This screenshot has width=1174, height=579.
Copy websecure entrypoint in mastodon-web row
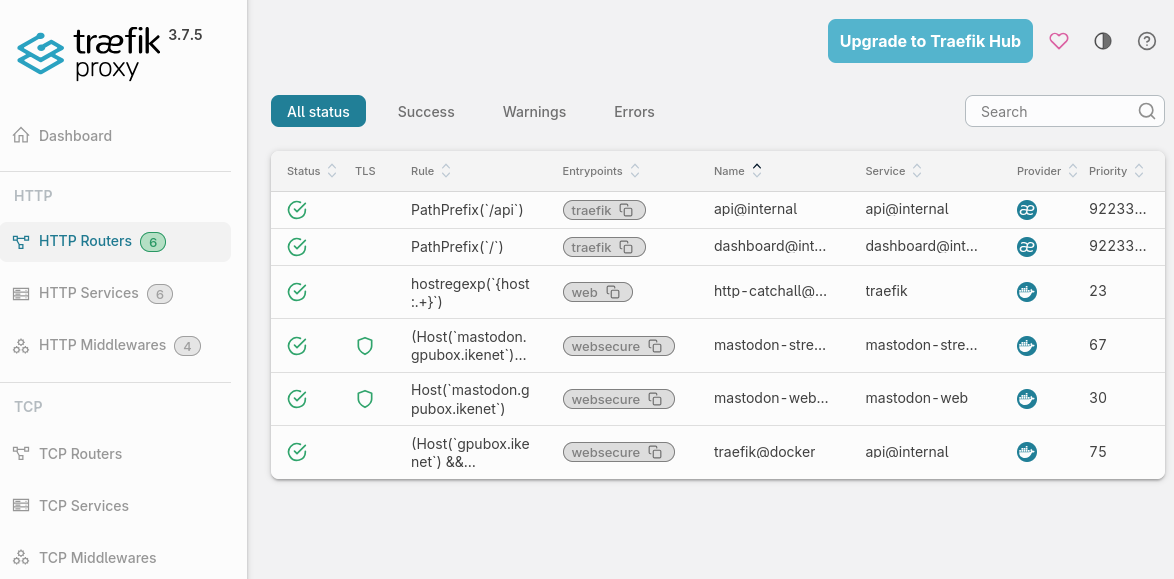655,399
